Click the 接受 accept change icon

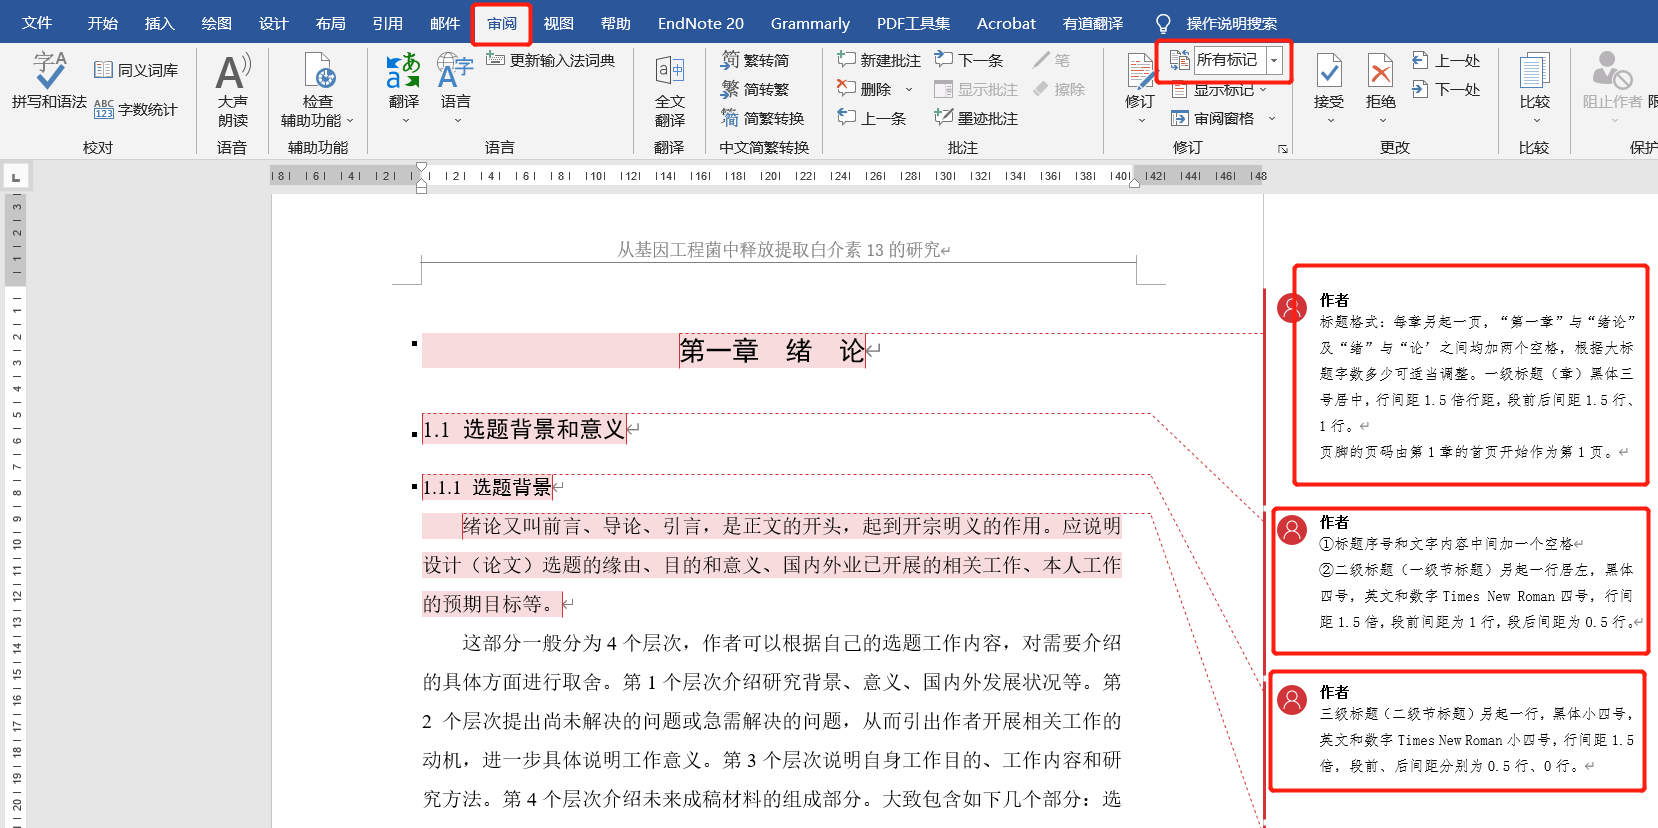(1328, 73)
